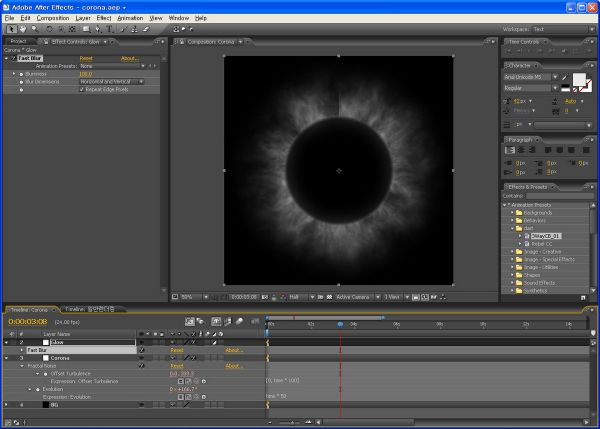This screenshot has width=600, height=429.
Task: Expand the Backgrounds presets folder
Action: coord(512,212)
